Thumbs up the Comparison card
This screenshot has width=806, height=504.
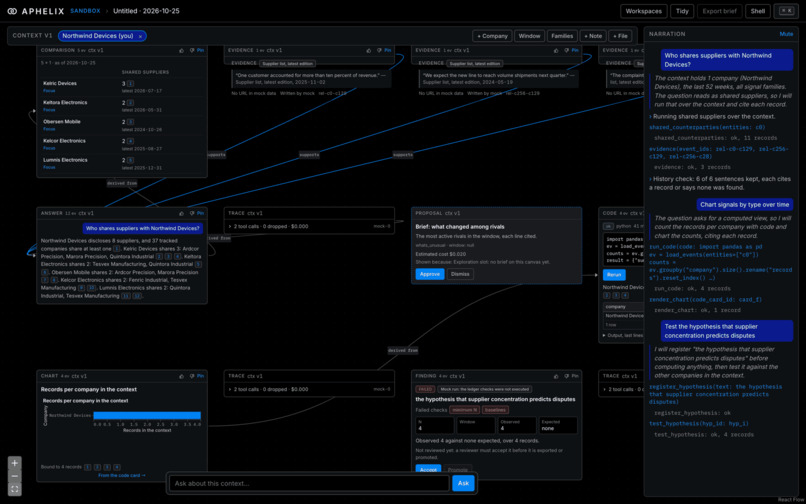pyautogui.click(x=181, y=50)
